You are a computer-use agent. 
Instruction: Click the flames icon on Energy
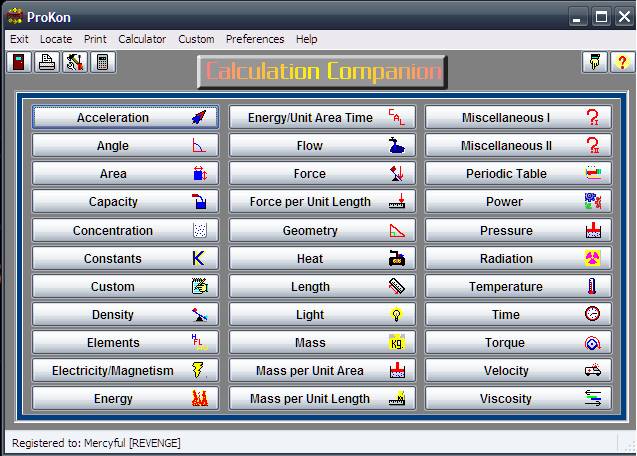(199, 398)
